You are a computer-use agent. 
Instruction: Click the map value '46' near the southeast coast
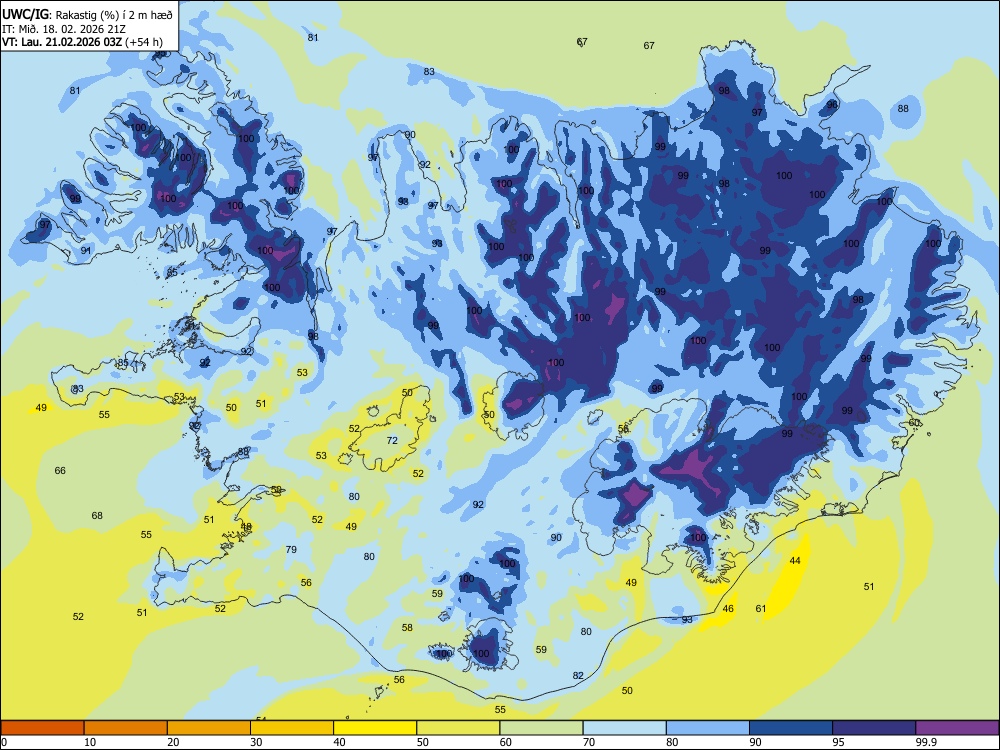click(728, 608)
